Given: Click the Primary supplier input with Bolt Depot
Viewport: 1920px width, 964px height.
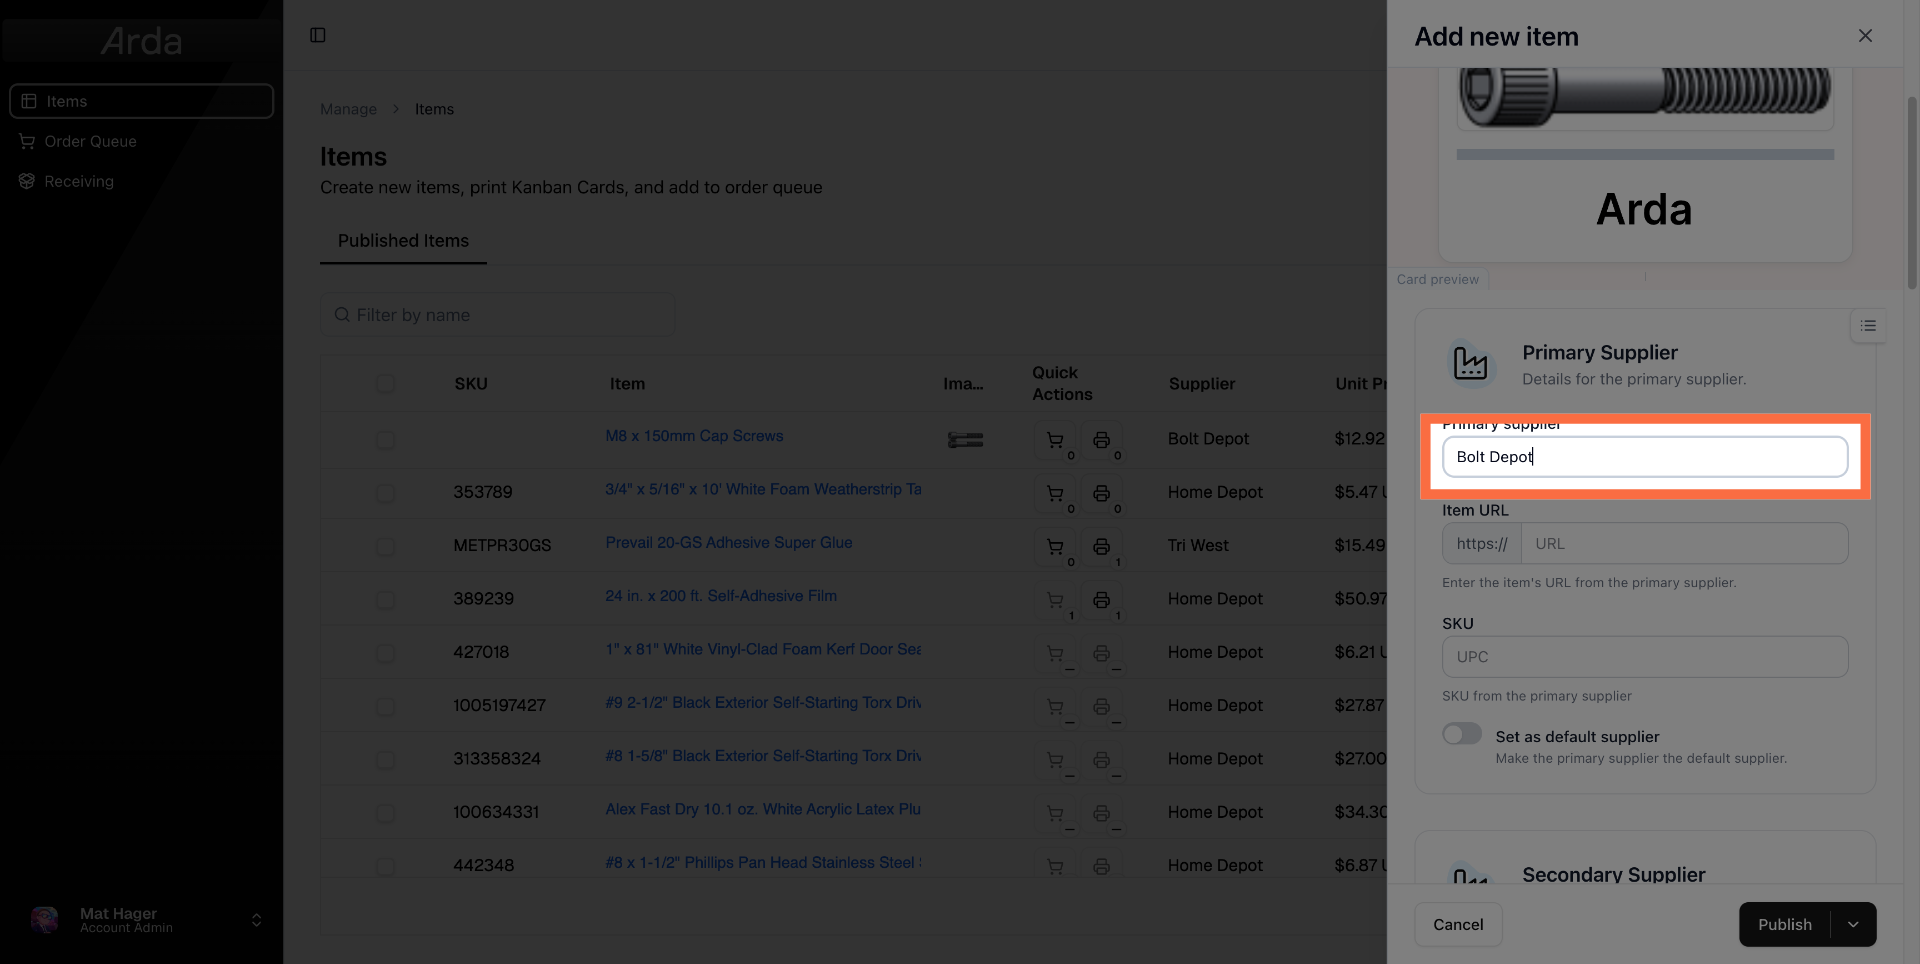Looking at the screenshot, I should click(1645, 457).
